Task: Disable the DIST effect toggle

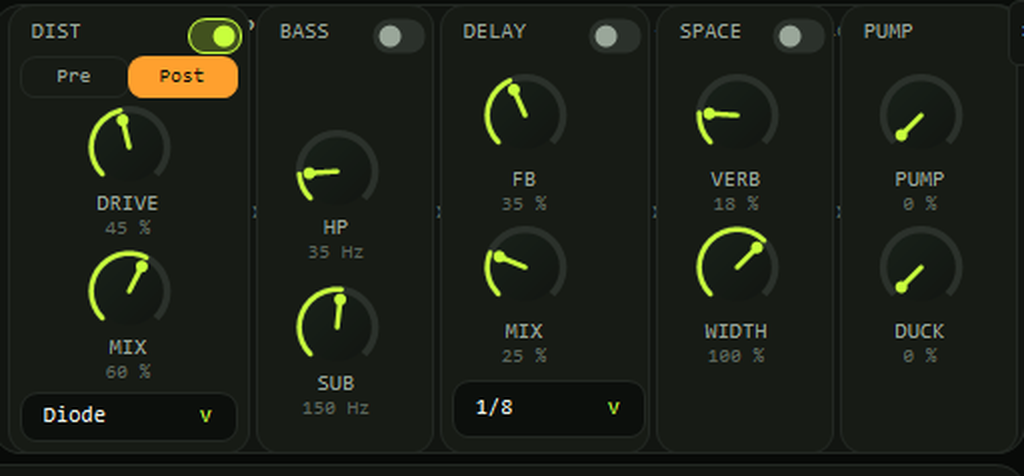Action: (215, 36)
